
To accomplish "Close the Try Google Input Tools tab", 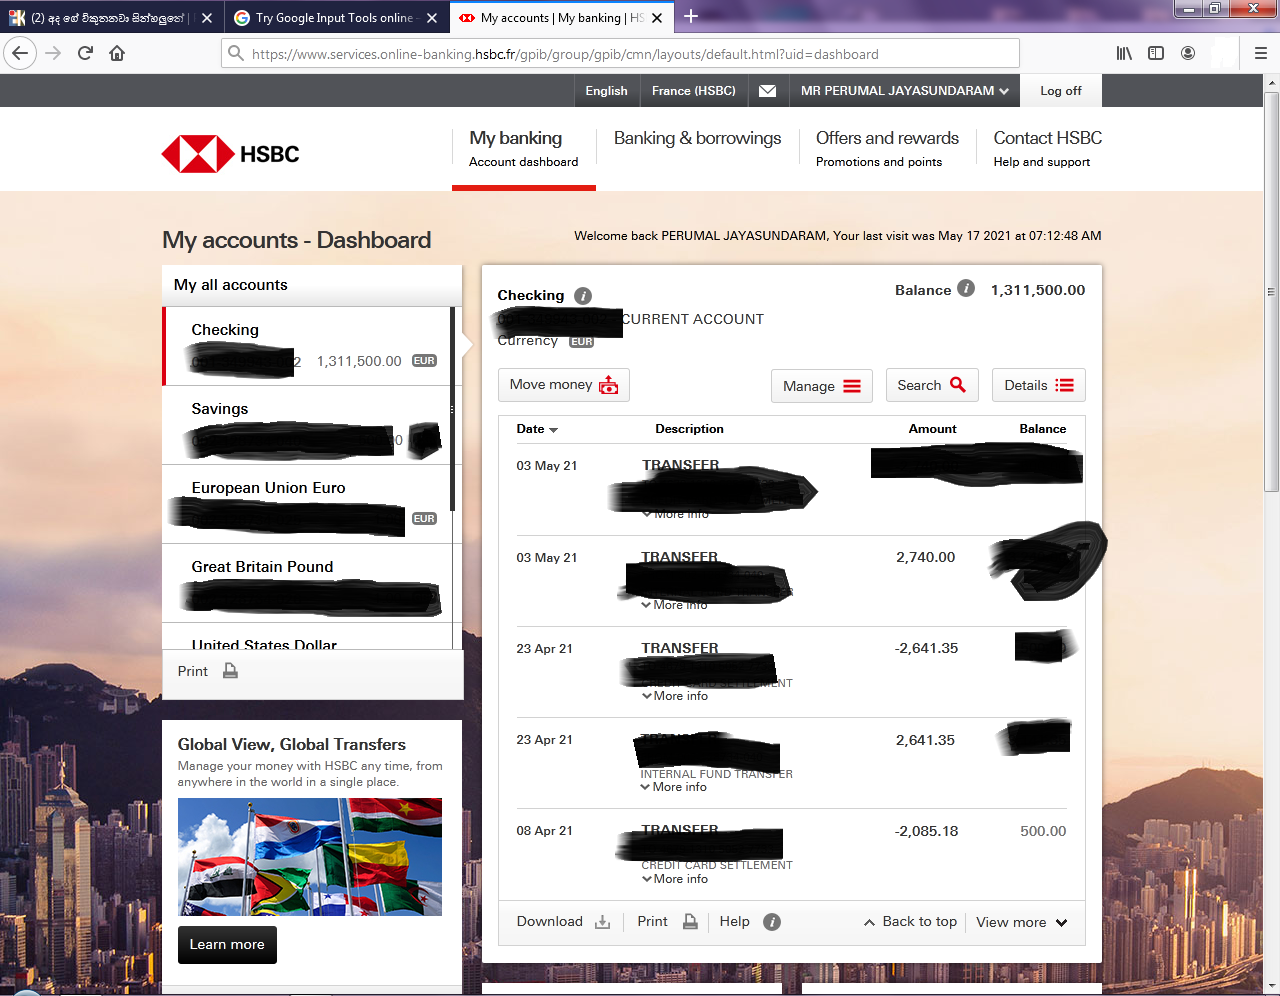I will [x=431, y=18].
